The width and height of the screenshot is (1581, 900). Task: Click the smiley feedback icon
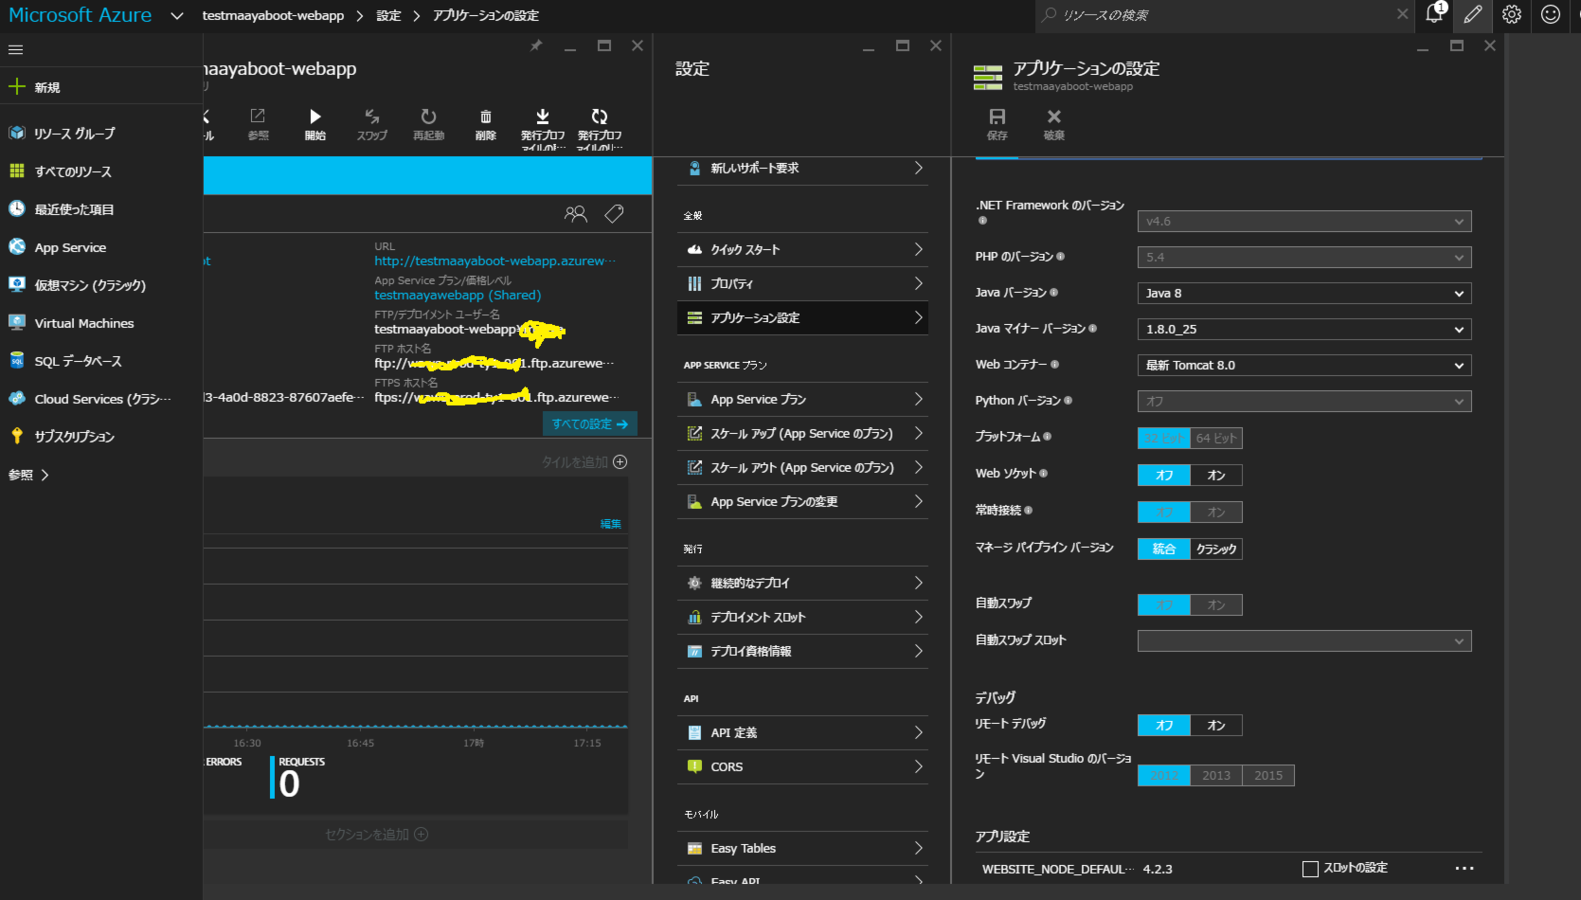coord(1550,14)
